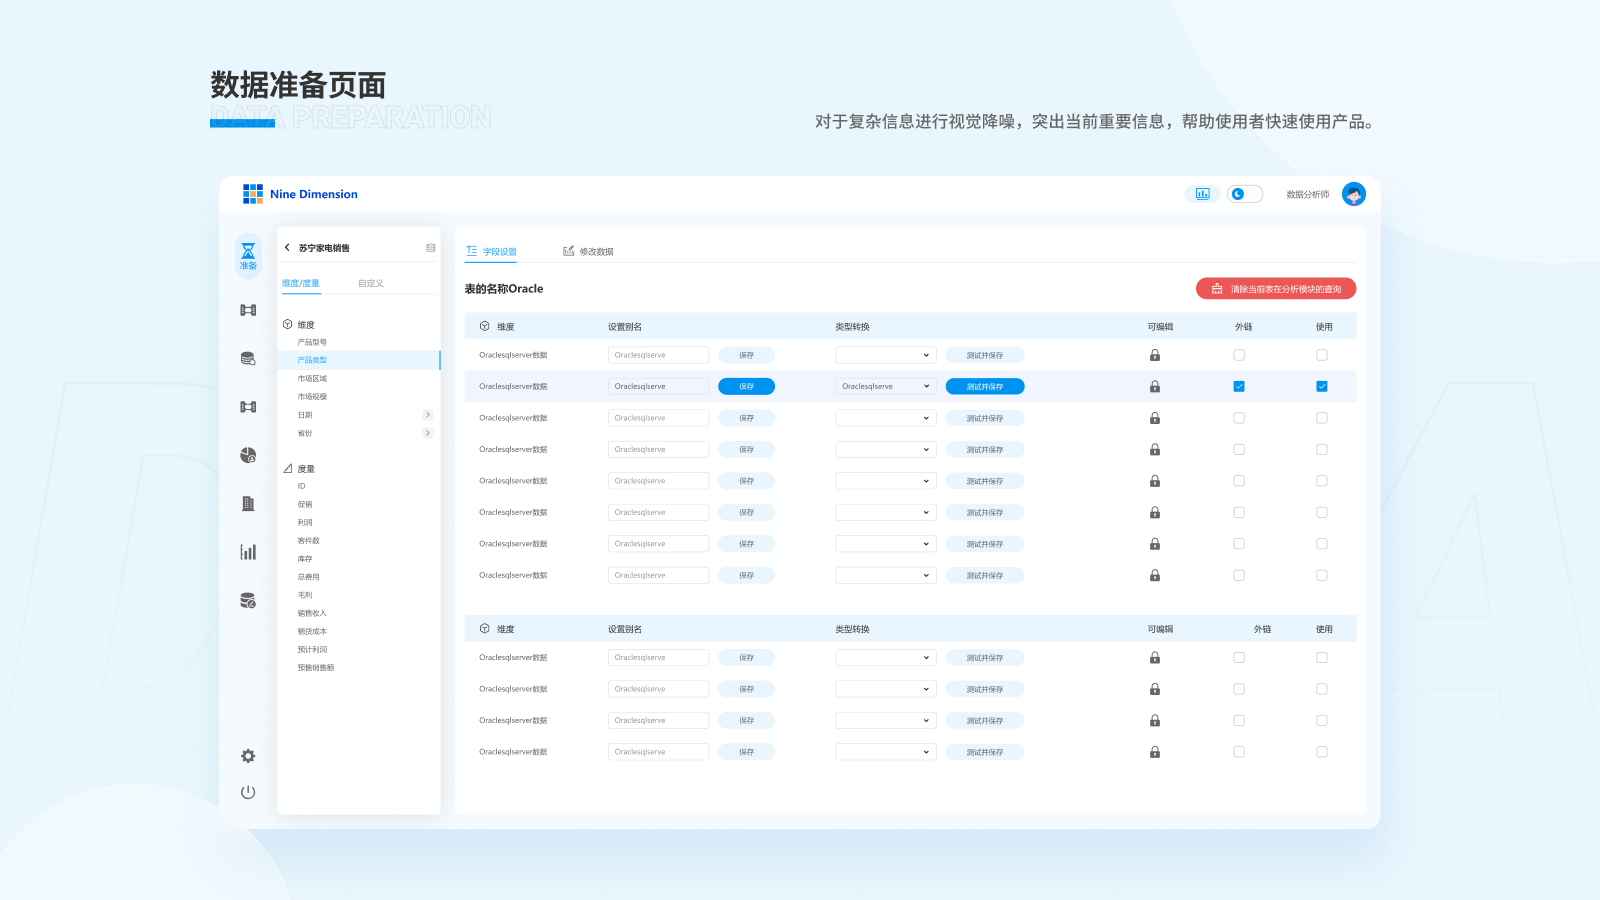Uncheck the 使用 checkbox in highlighted row

[x=1321, y=386]
